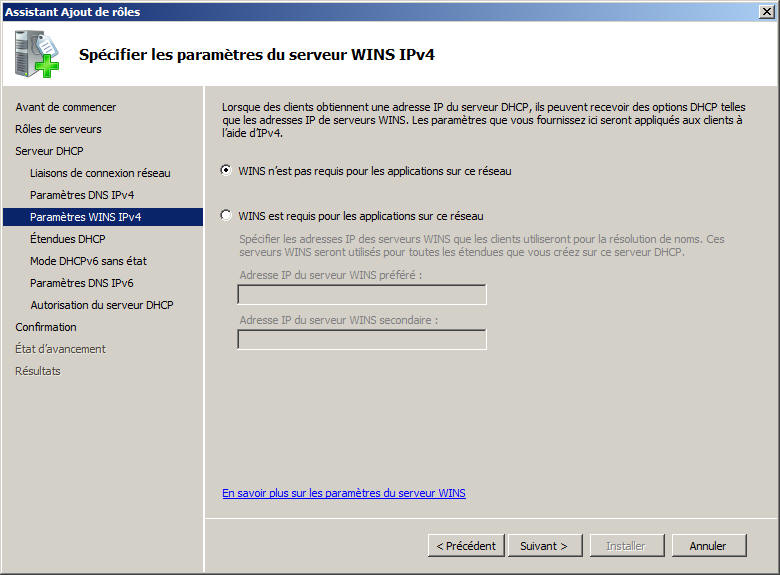Image resolution: width=780 pixels, height=575 pixels.
Task: Jump to 'Étendues DHCP' step
Action: pos(67,239)
